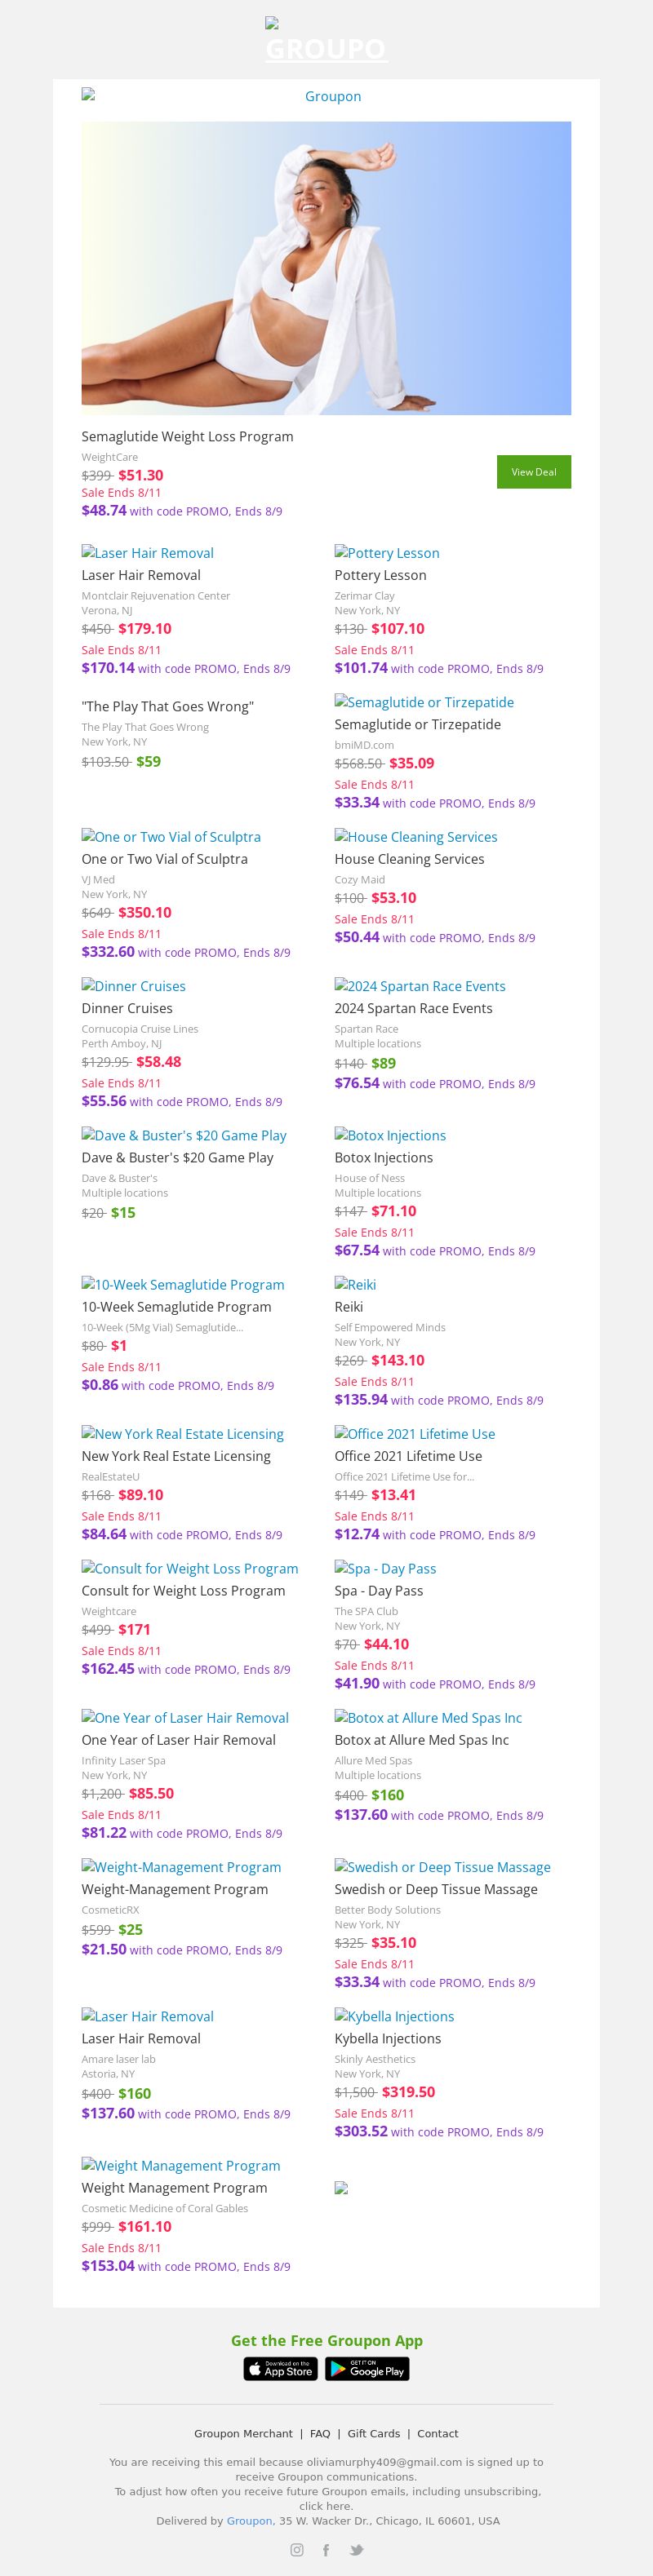Image resolution: width=653 pixels, height=2576 pixels.
Task: Open the Pottery Lesson image link
Action: tap(387, 553)
